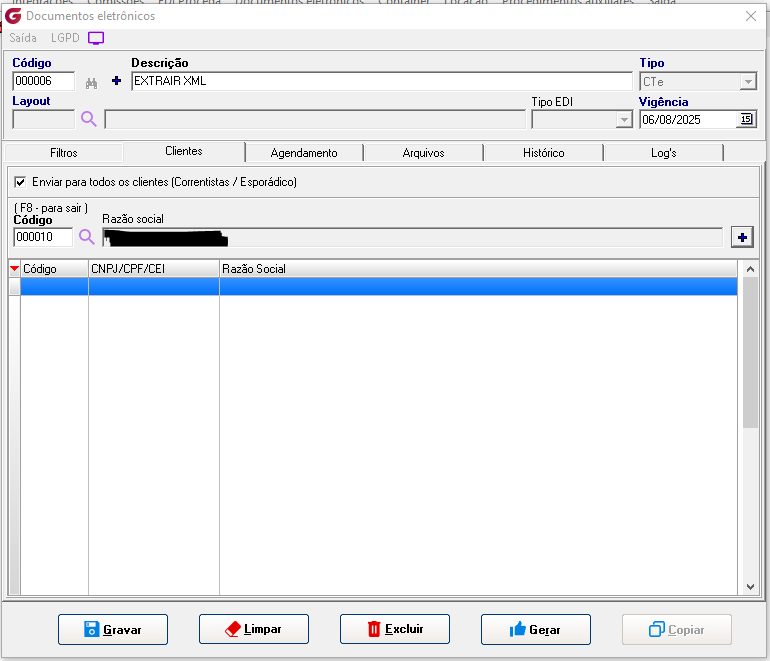Open the Arquivos tab
This screenshot has height=661, width=770.
click(x=423, y=153)
